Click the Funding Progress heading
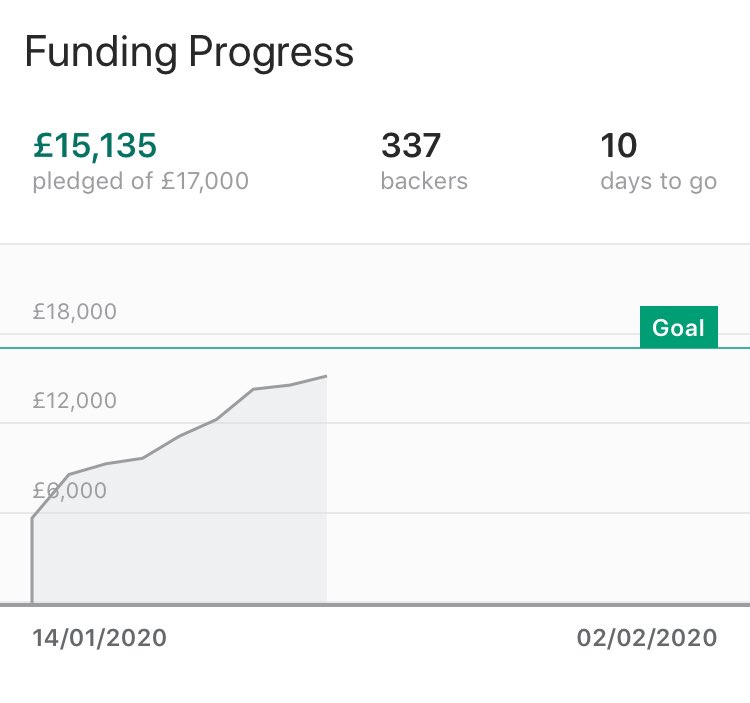 pyautogui.click(x=189, y=53)
